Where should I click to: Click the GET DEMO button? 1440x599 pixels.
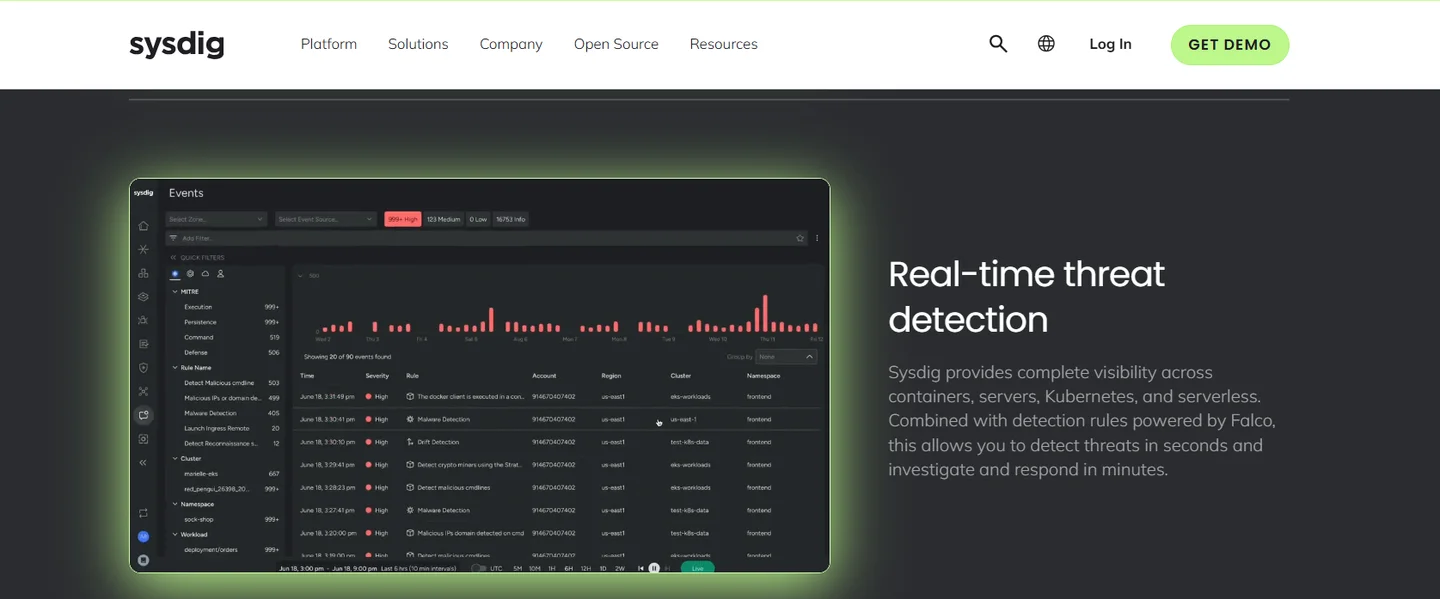pos(1230,45)
